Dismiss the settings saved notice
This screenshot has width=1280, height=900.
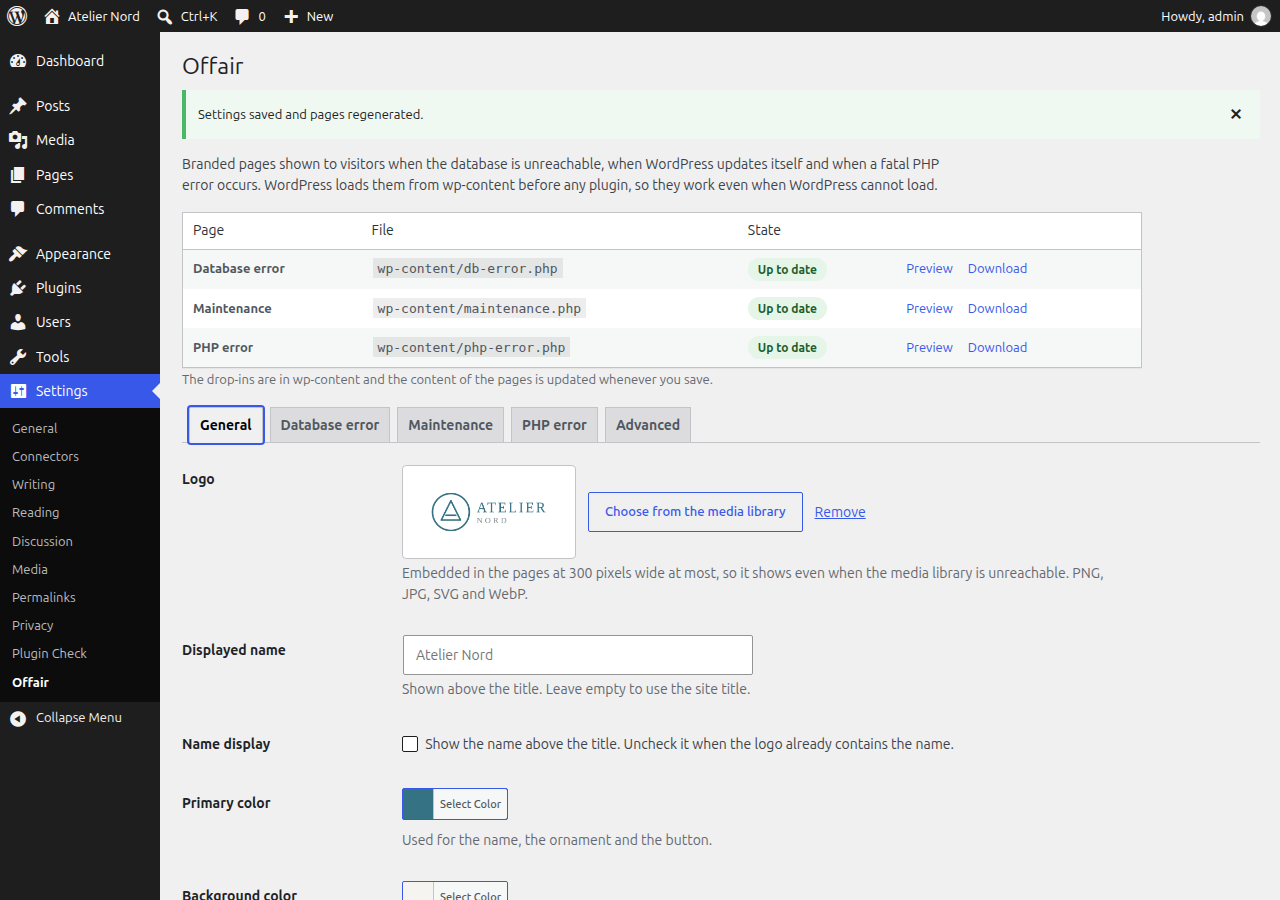pos(1236,114)
